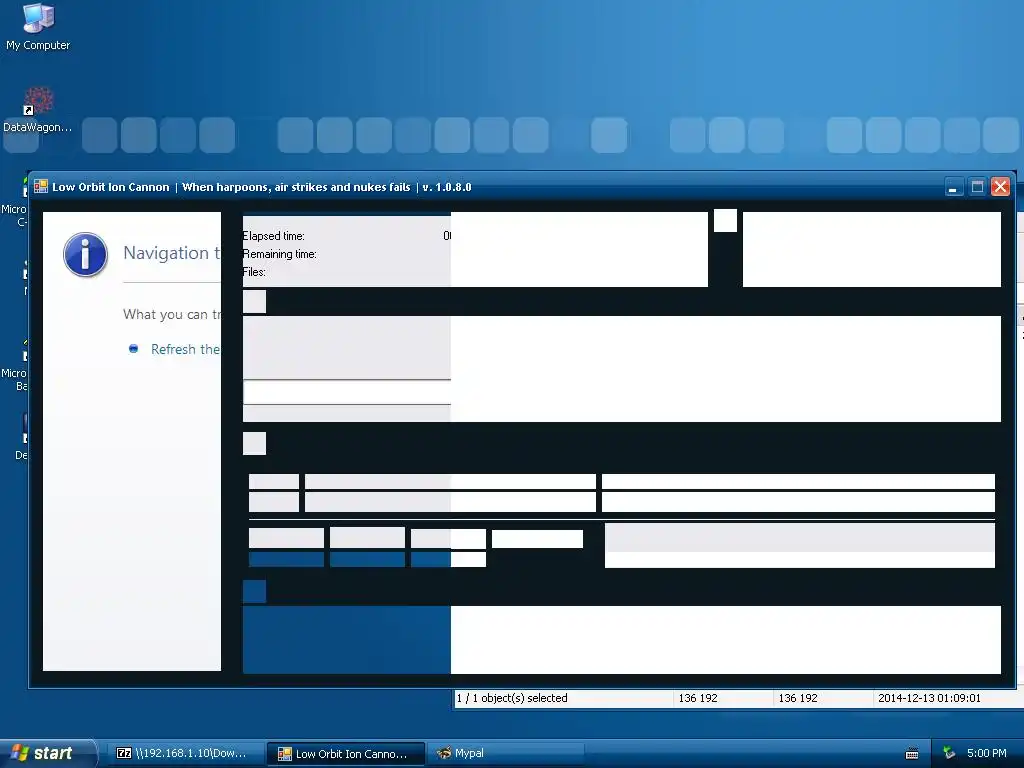Viewport: 1024px width, 768px height.
Task: Follow the 'Refresh the' link
Action: [185, 349]
